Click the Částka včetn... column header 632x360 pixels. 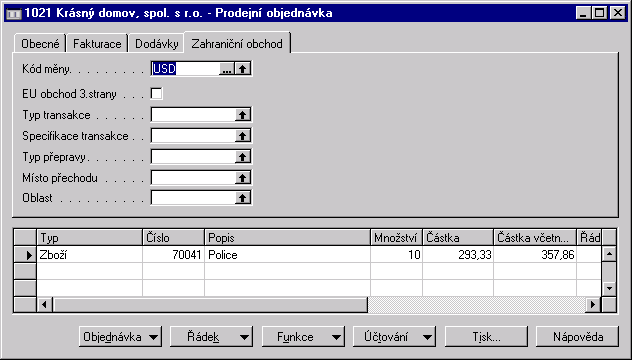[535, 238]
